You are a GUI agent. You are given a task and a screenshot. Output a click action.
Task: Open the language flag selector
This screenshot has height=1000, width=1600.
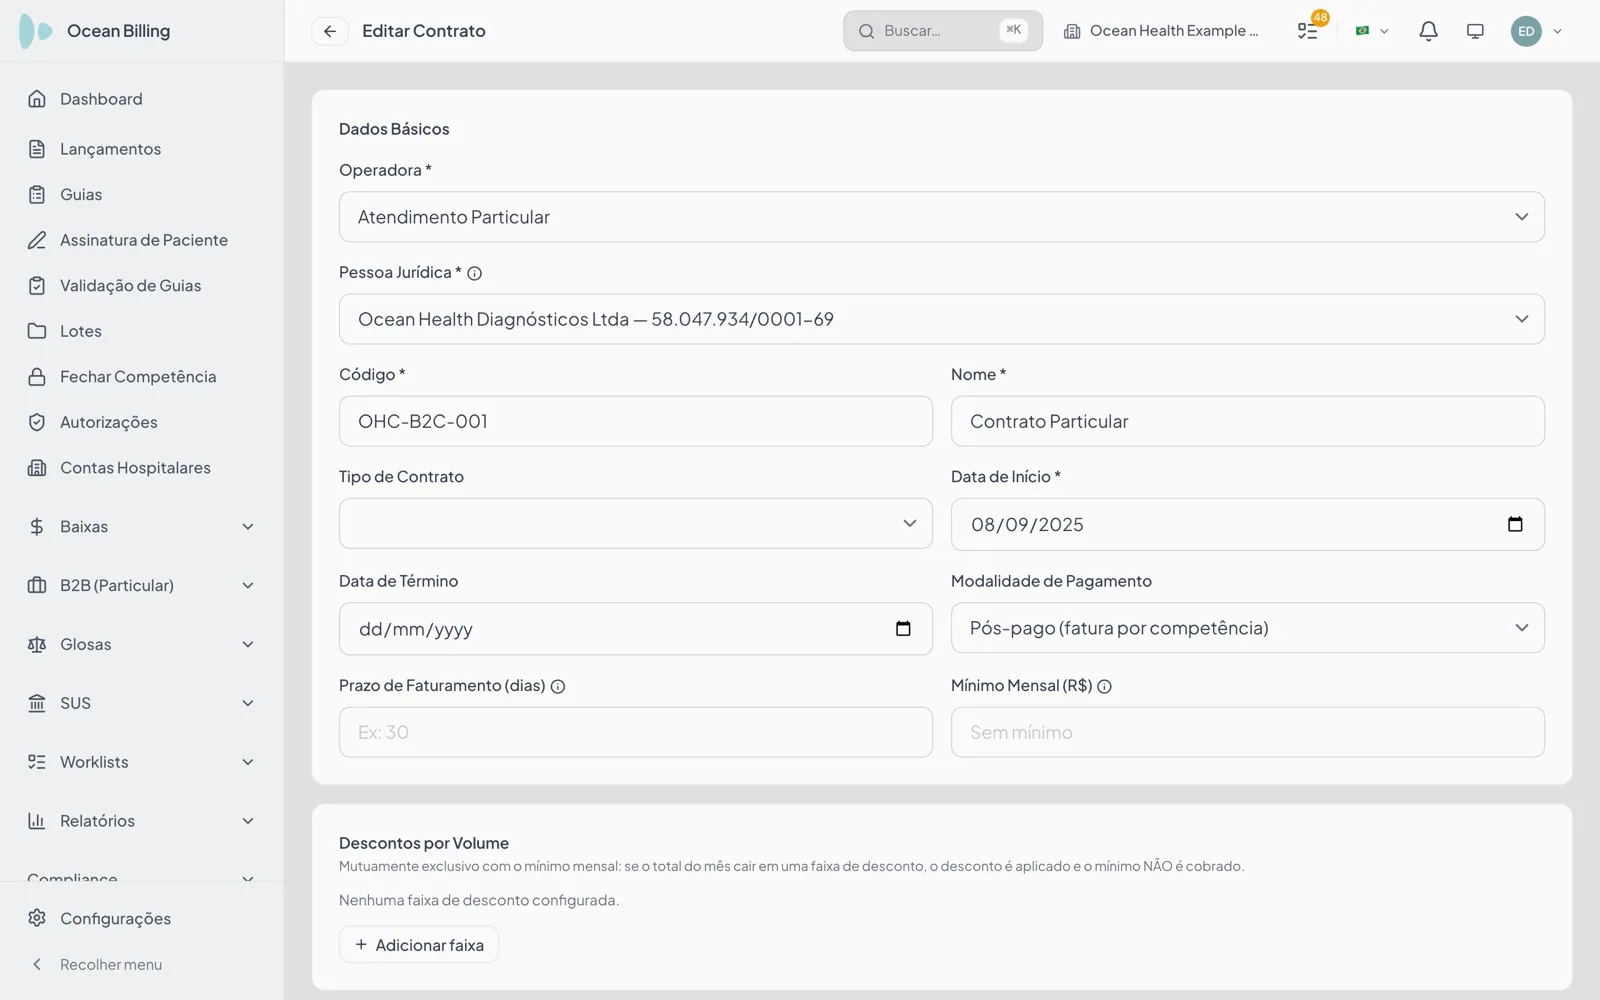1372,31
